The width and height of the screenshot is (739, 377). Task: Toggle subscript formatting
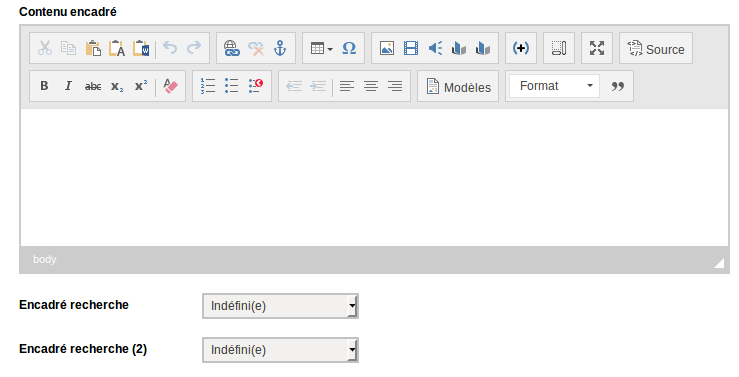click(117, 86)
